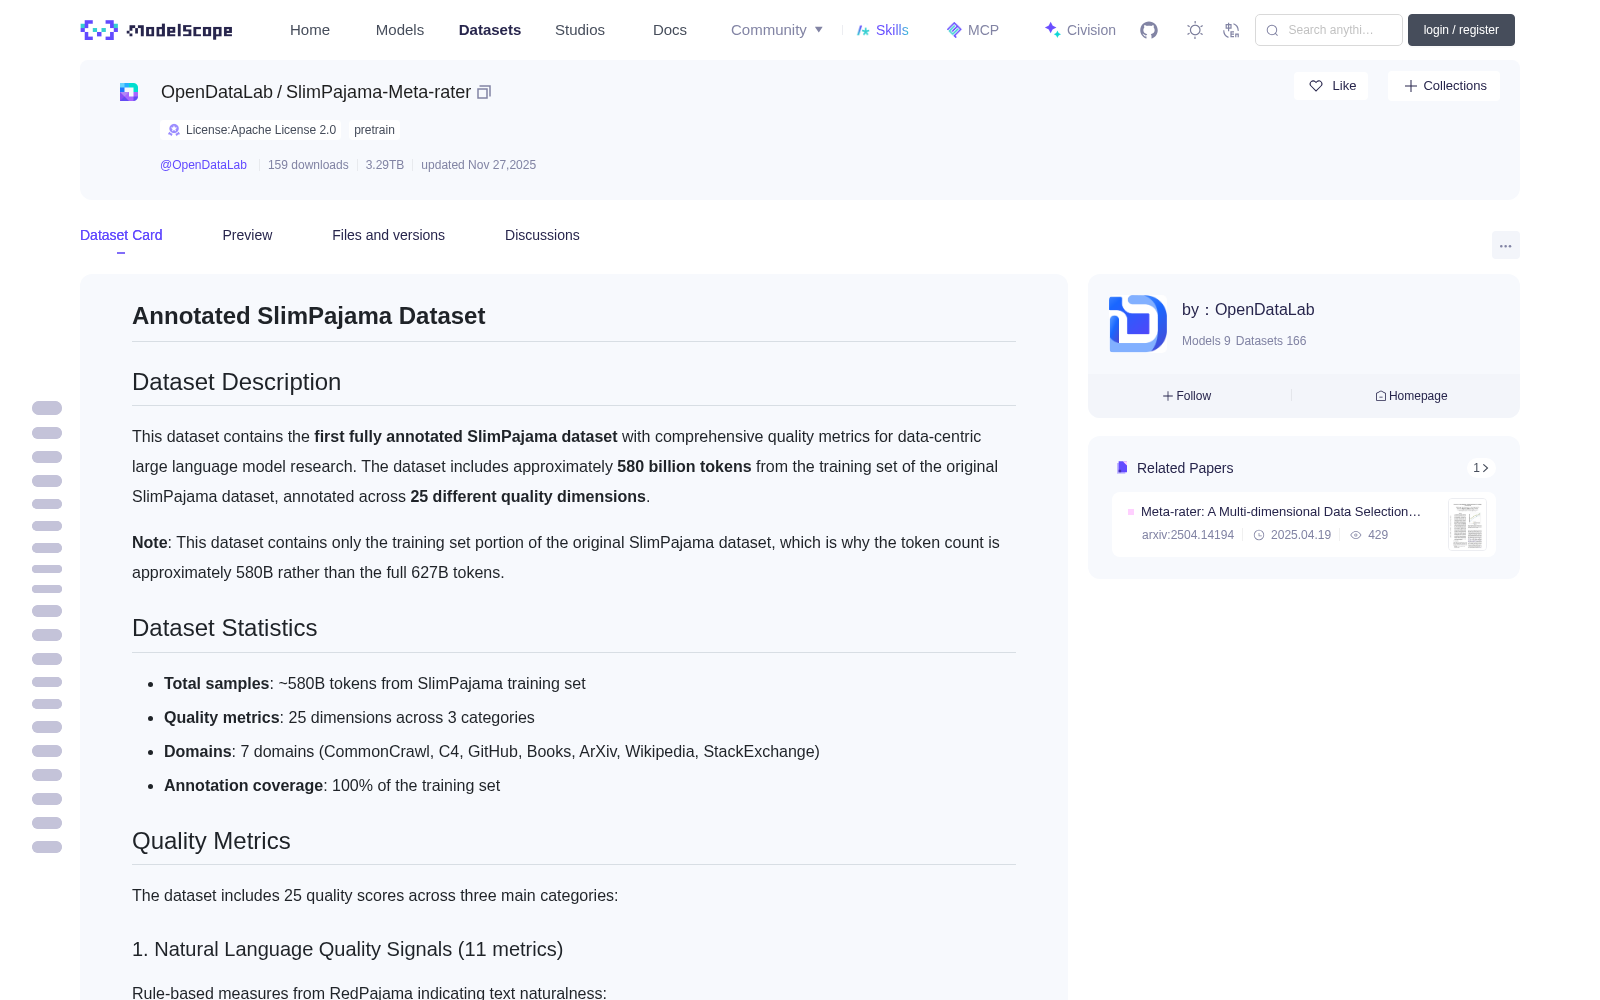
Task: Toggle the light/dark theme icon
Action: click(x=1195, y=30)
